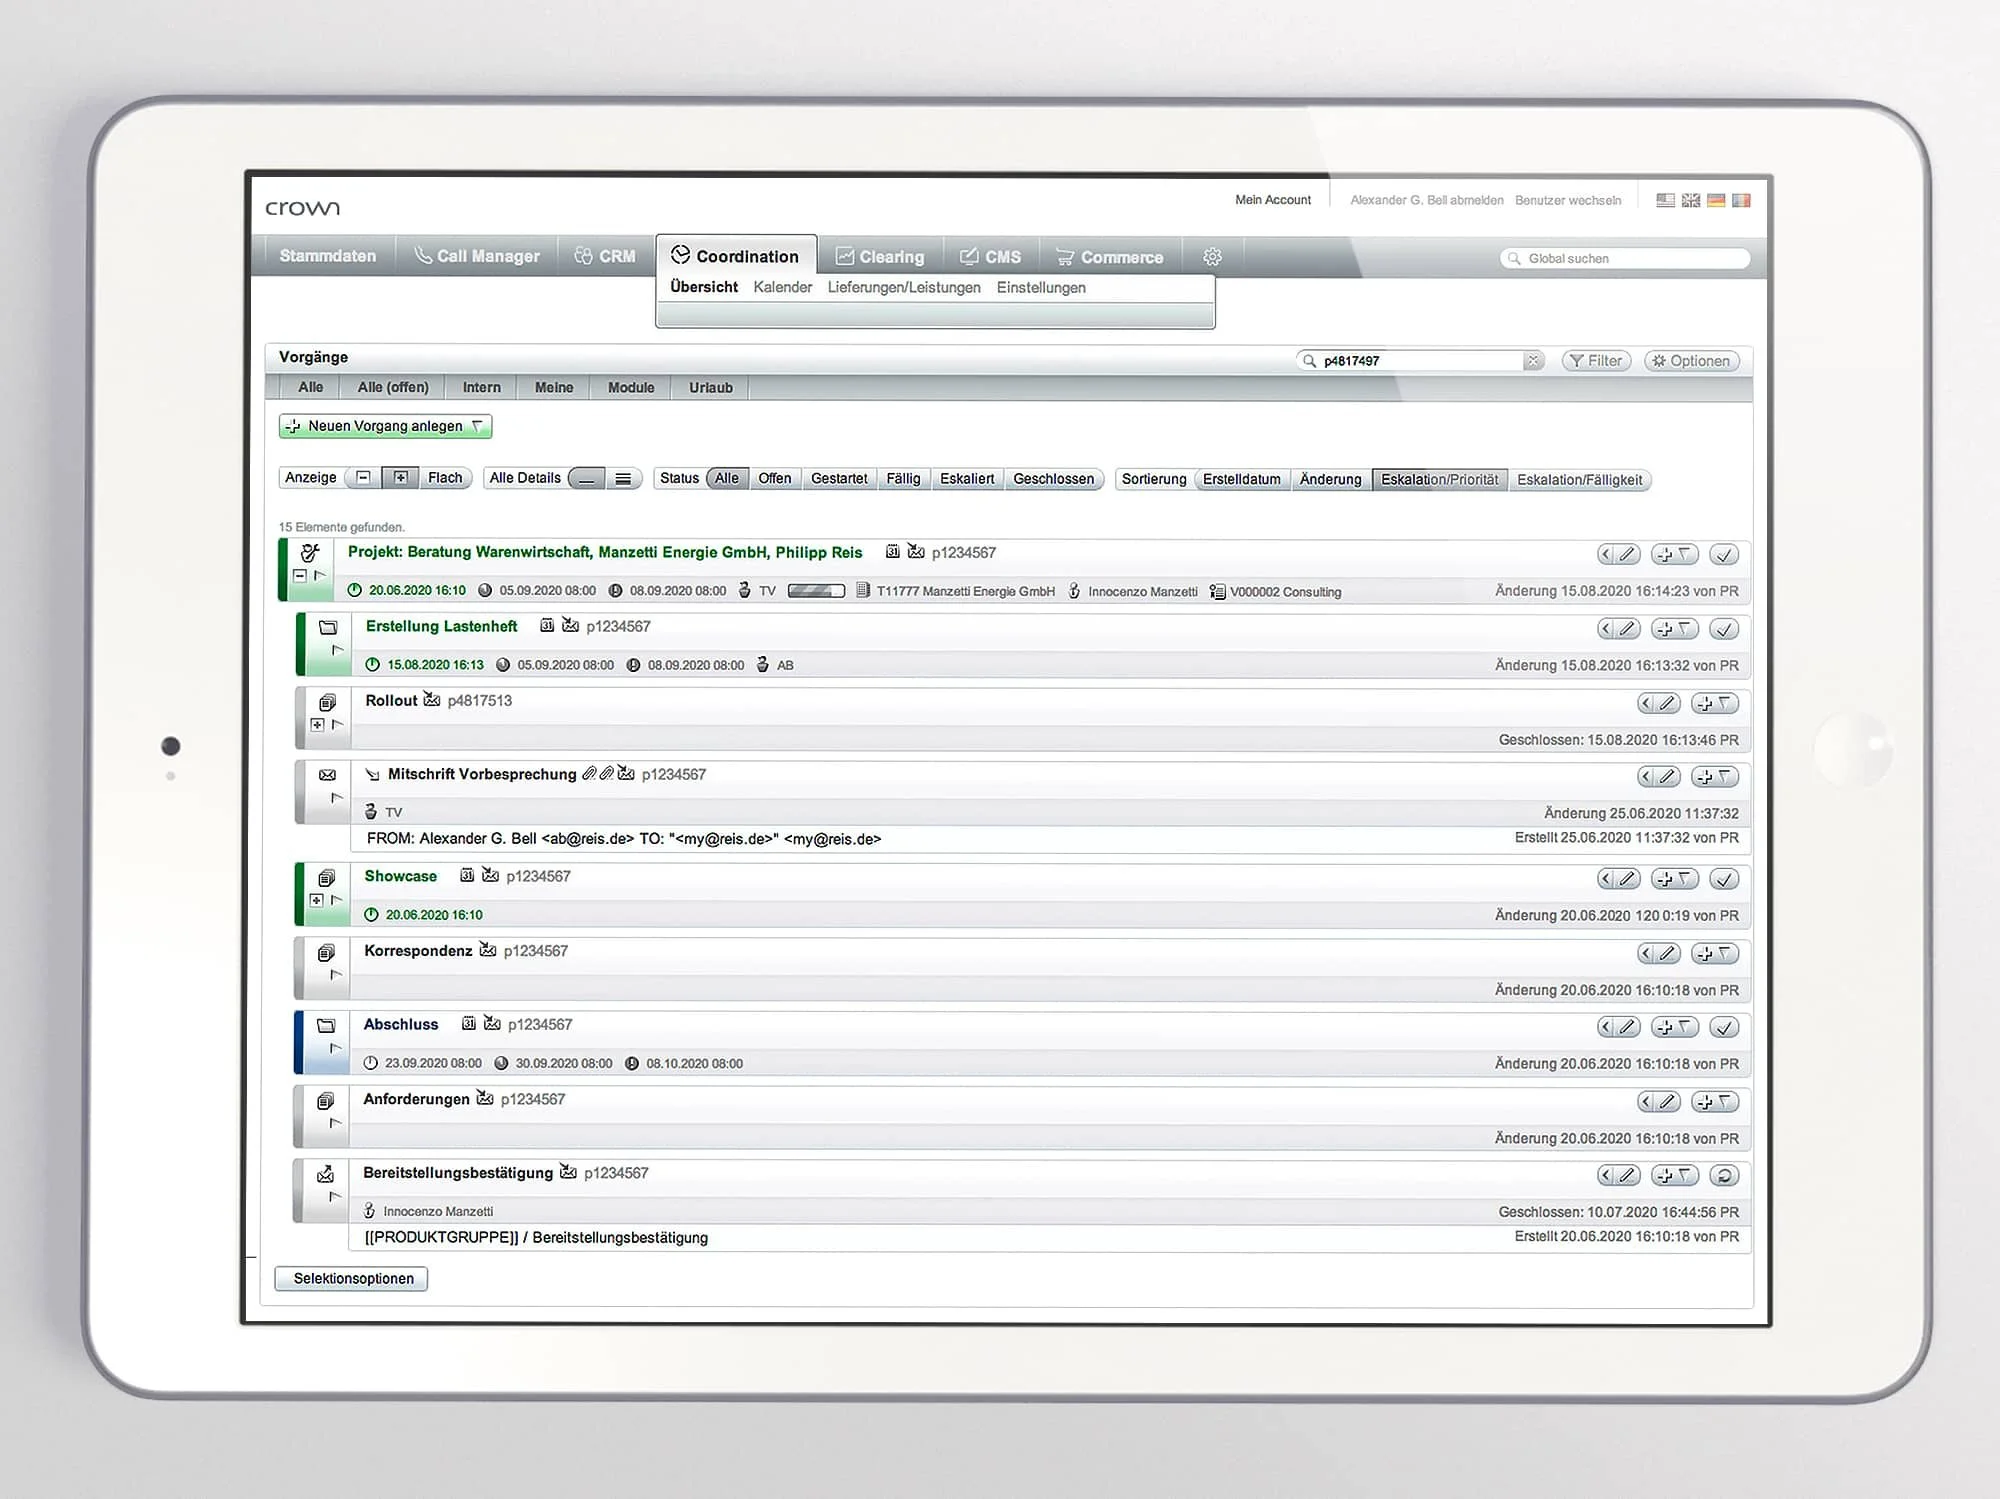Click calendar icon next to Abschluss title
Image resolution: width=2000 pixels, height=1499 pixels.
click(x=468, y=1024)
